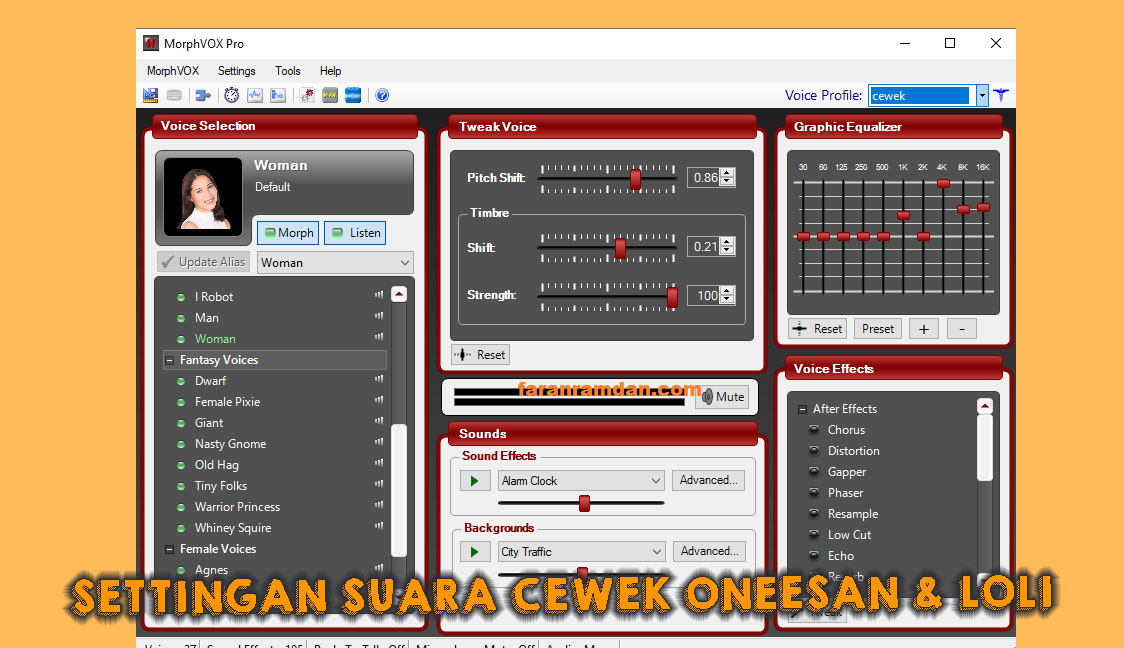1124x648 pixels.
Task: Click the Update Alias button
Action: pyautogui.click(x=204, y=262)
